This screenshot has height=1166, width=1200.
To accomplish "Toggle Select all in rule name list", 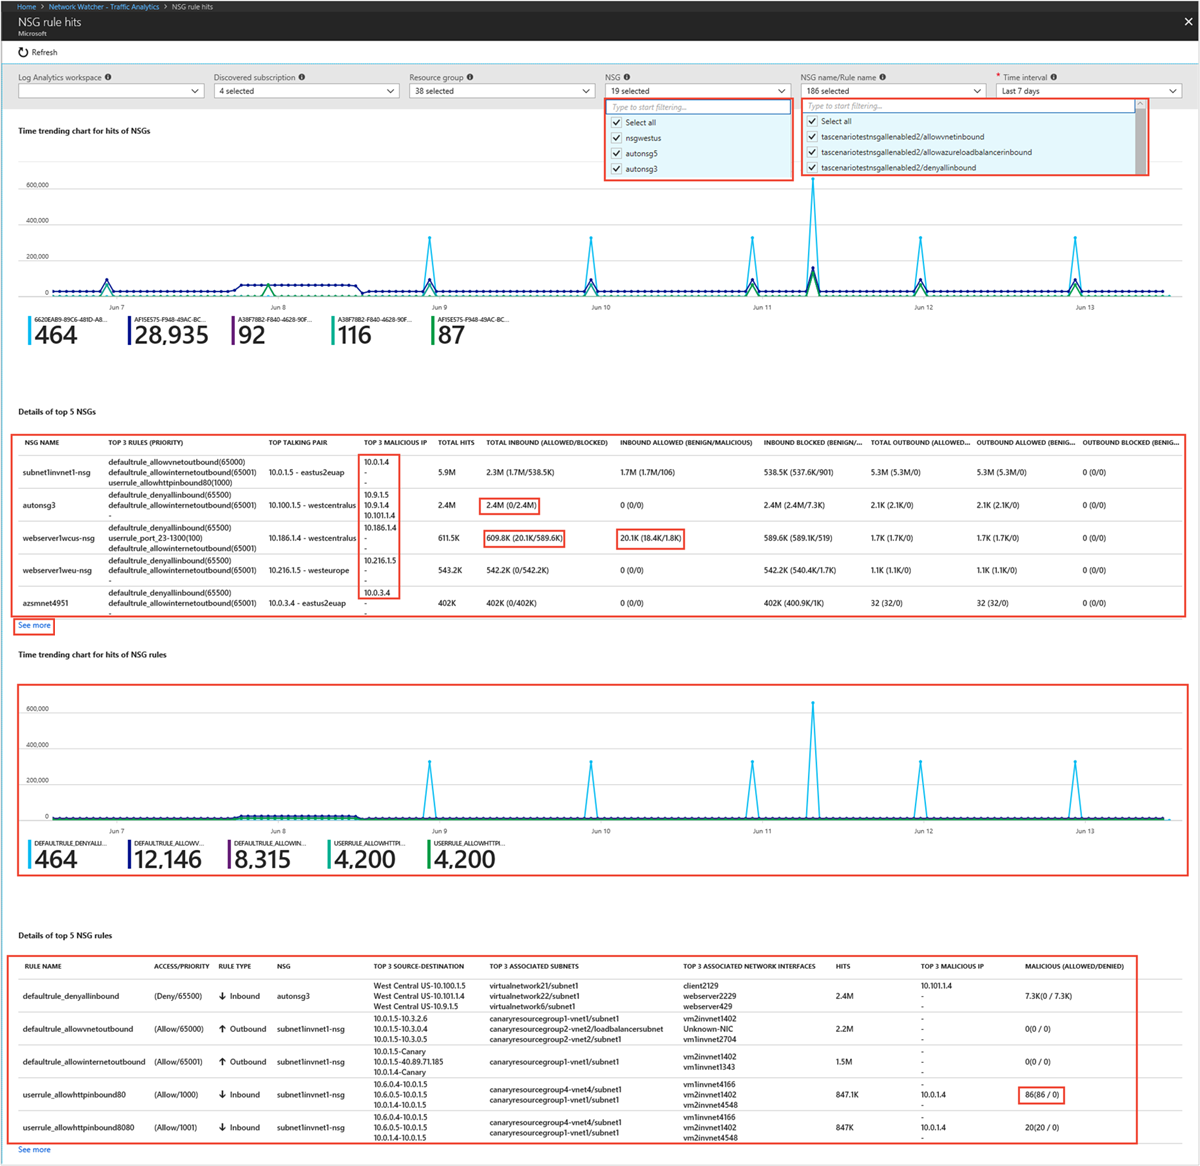I will point(812,121).
